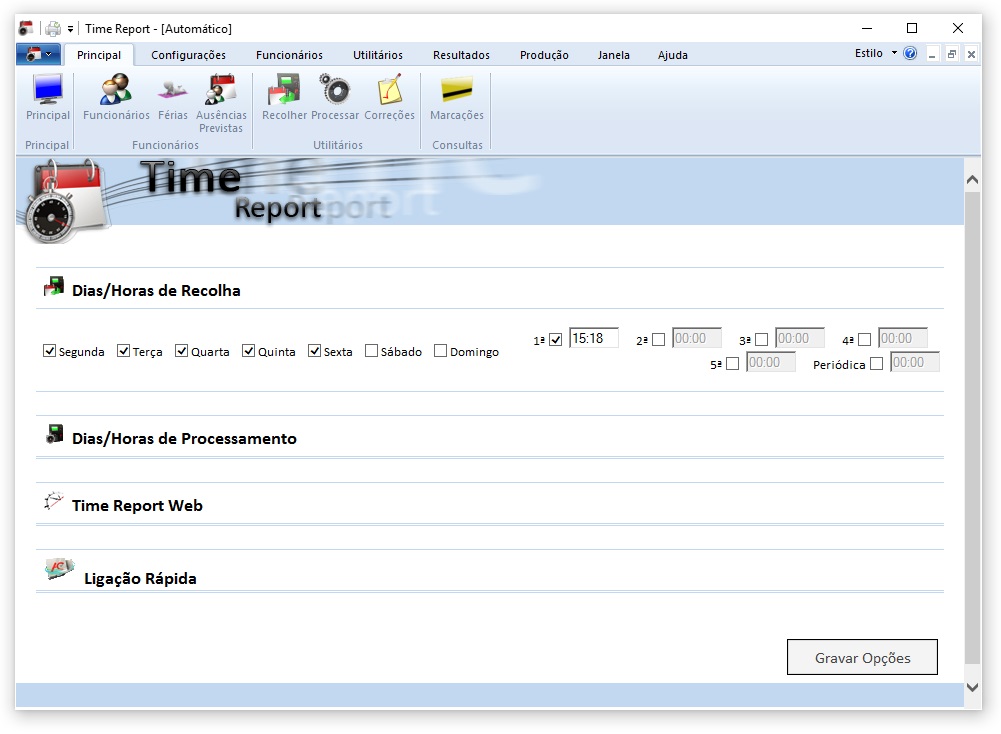Enable the Periódica checkbox
The height and width of the screenshot is (734, 1001).
[x=877, y=364]
